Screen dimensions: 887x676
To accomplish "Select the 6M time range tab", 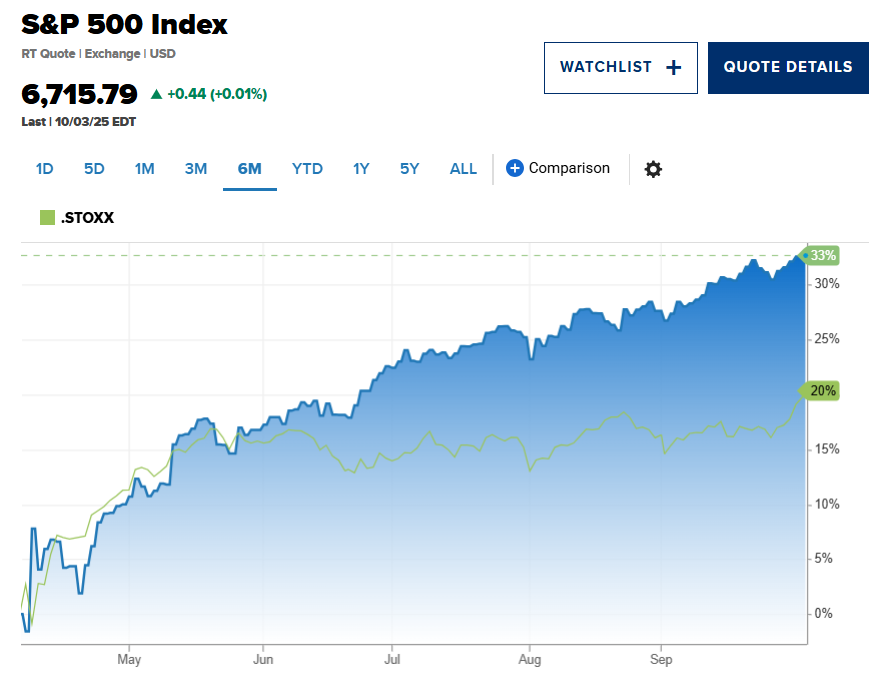I will click(249, 169).
